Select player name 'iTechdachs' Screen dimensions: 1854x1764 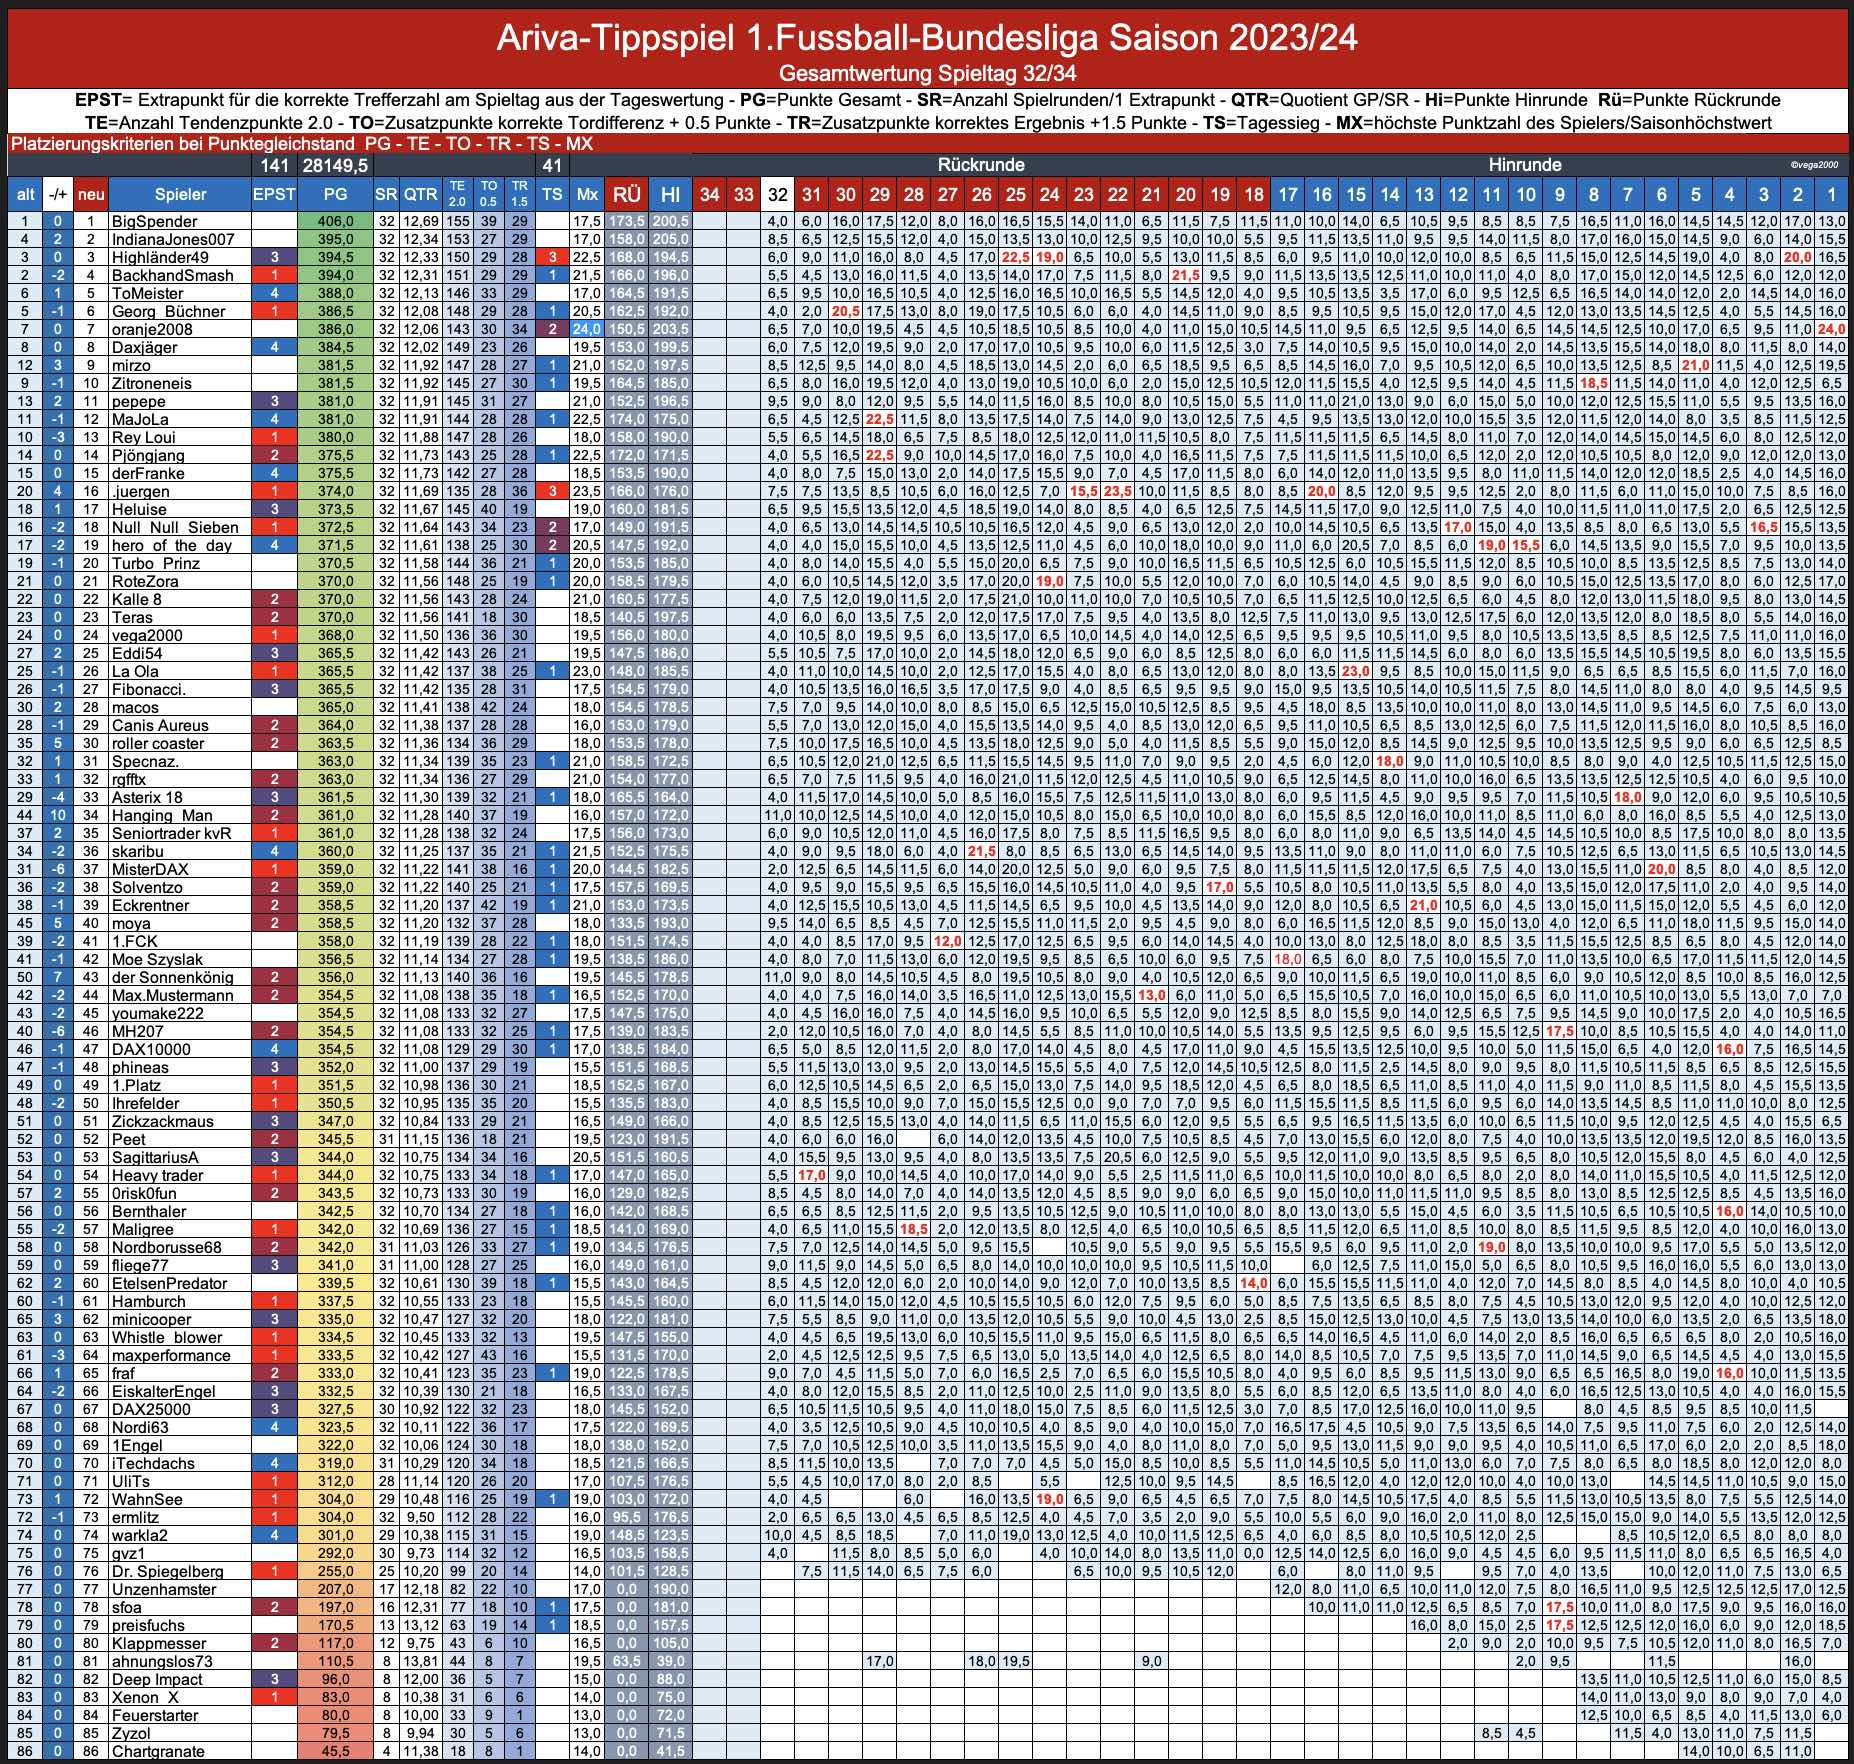click(x=153, y=1463)
